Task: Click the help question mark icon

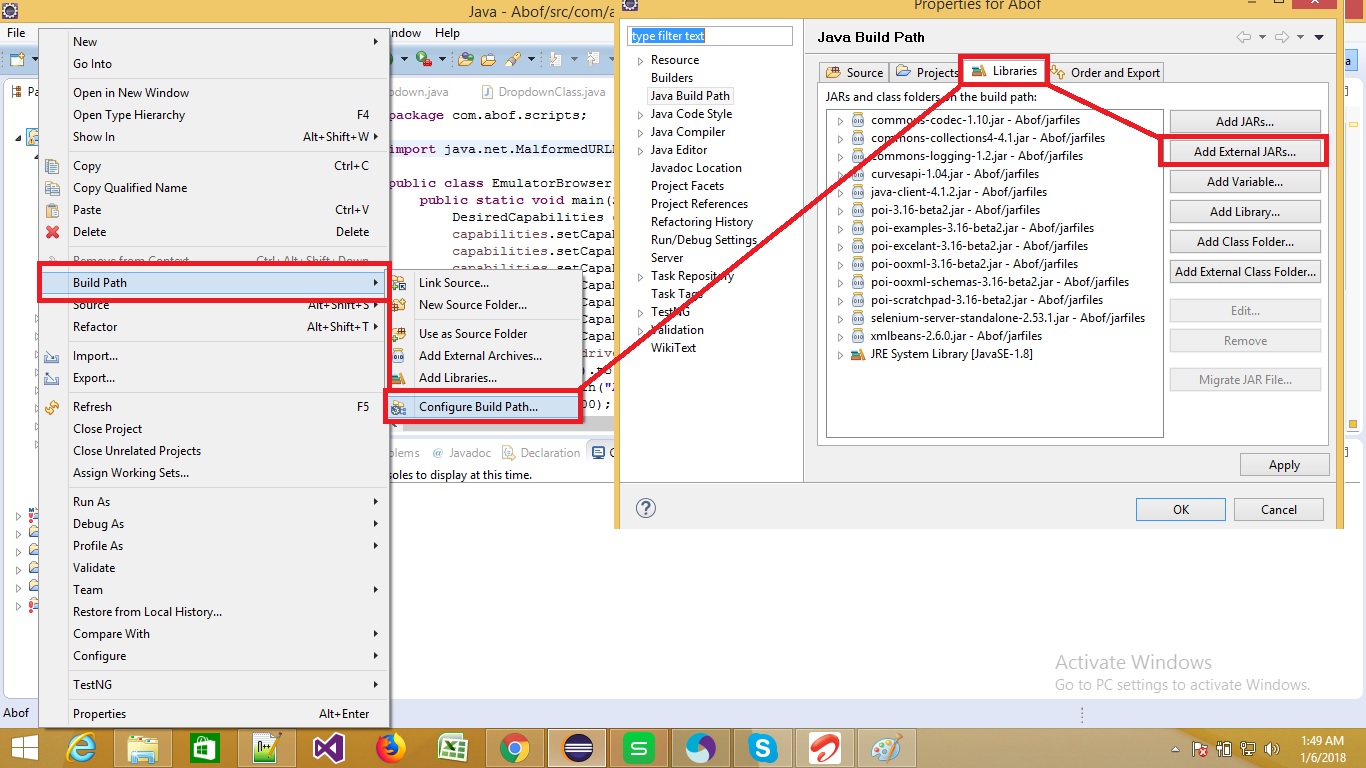Action: (646, 508)
